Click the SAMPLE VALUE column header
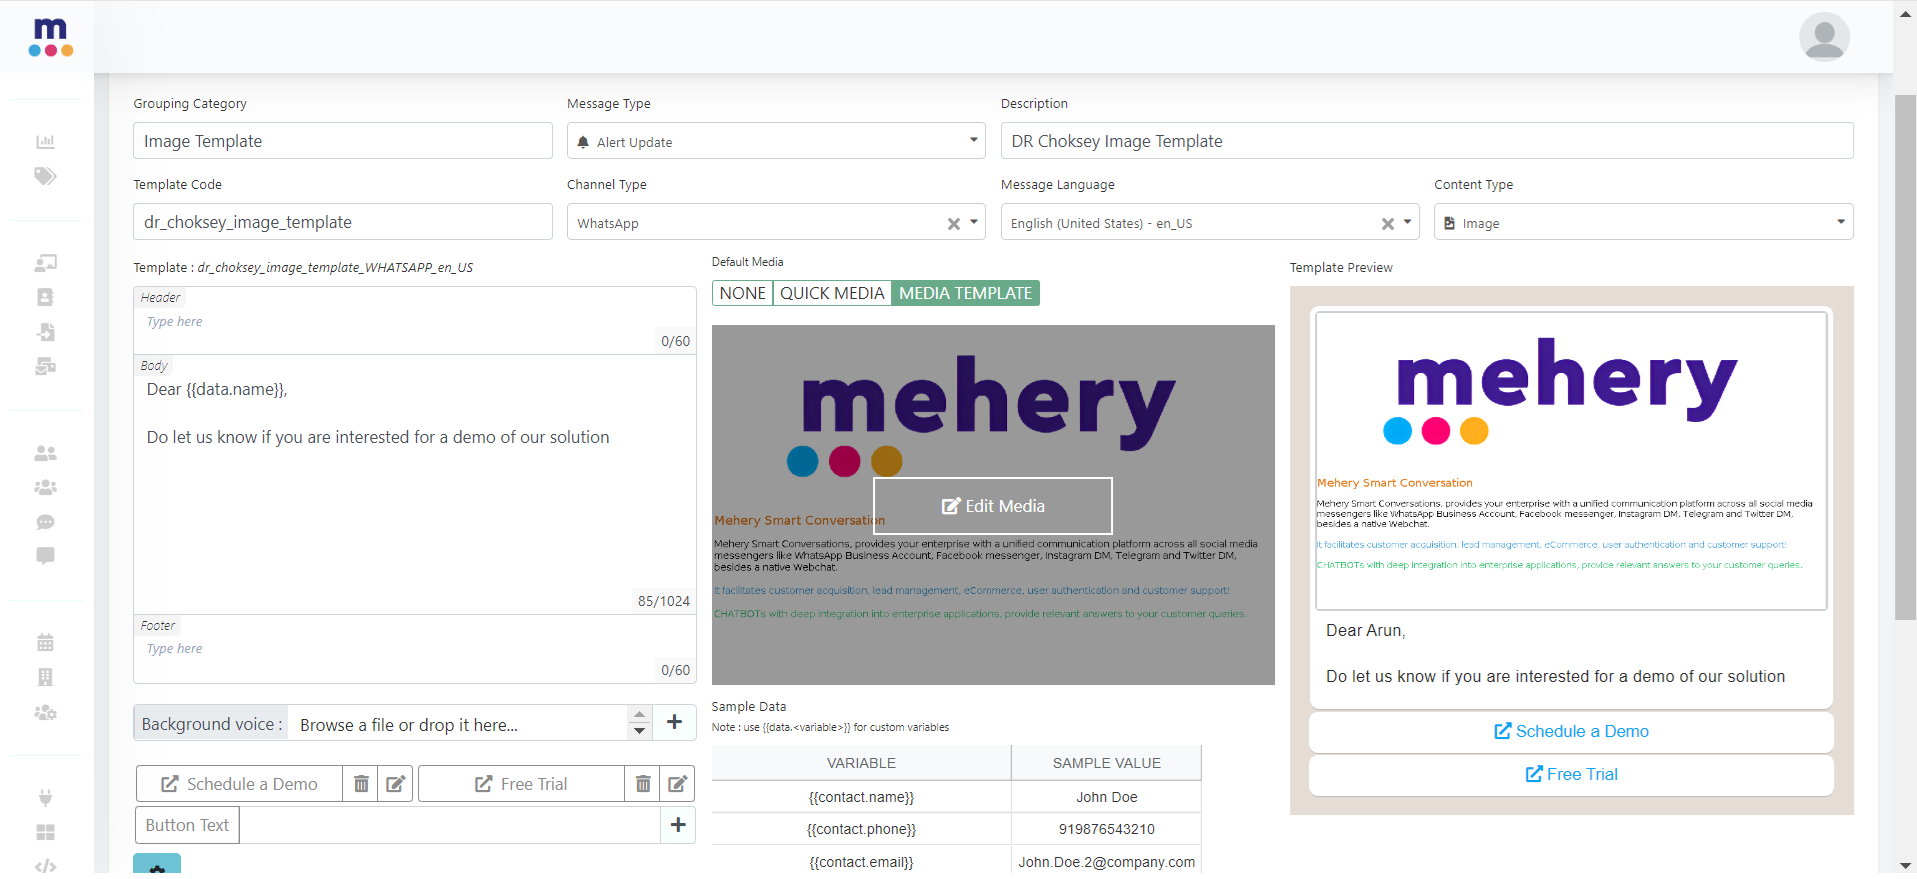The height and width of the screenshot is (879, 1917). coord(1106,763)
